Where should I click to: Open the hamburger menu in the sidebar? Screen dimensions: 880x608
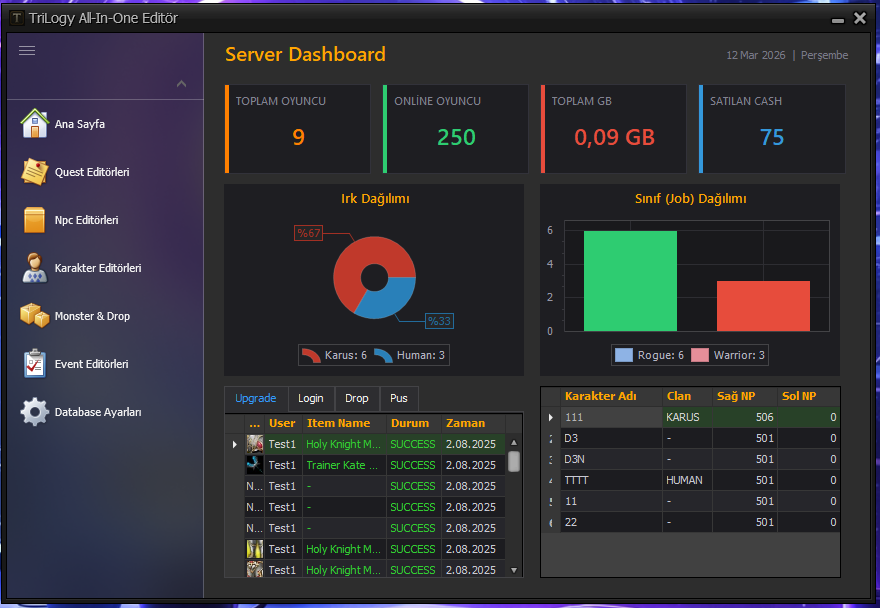pyautogui.click(x=27, y=51)
